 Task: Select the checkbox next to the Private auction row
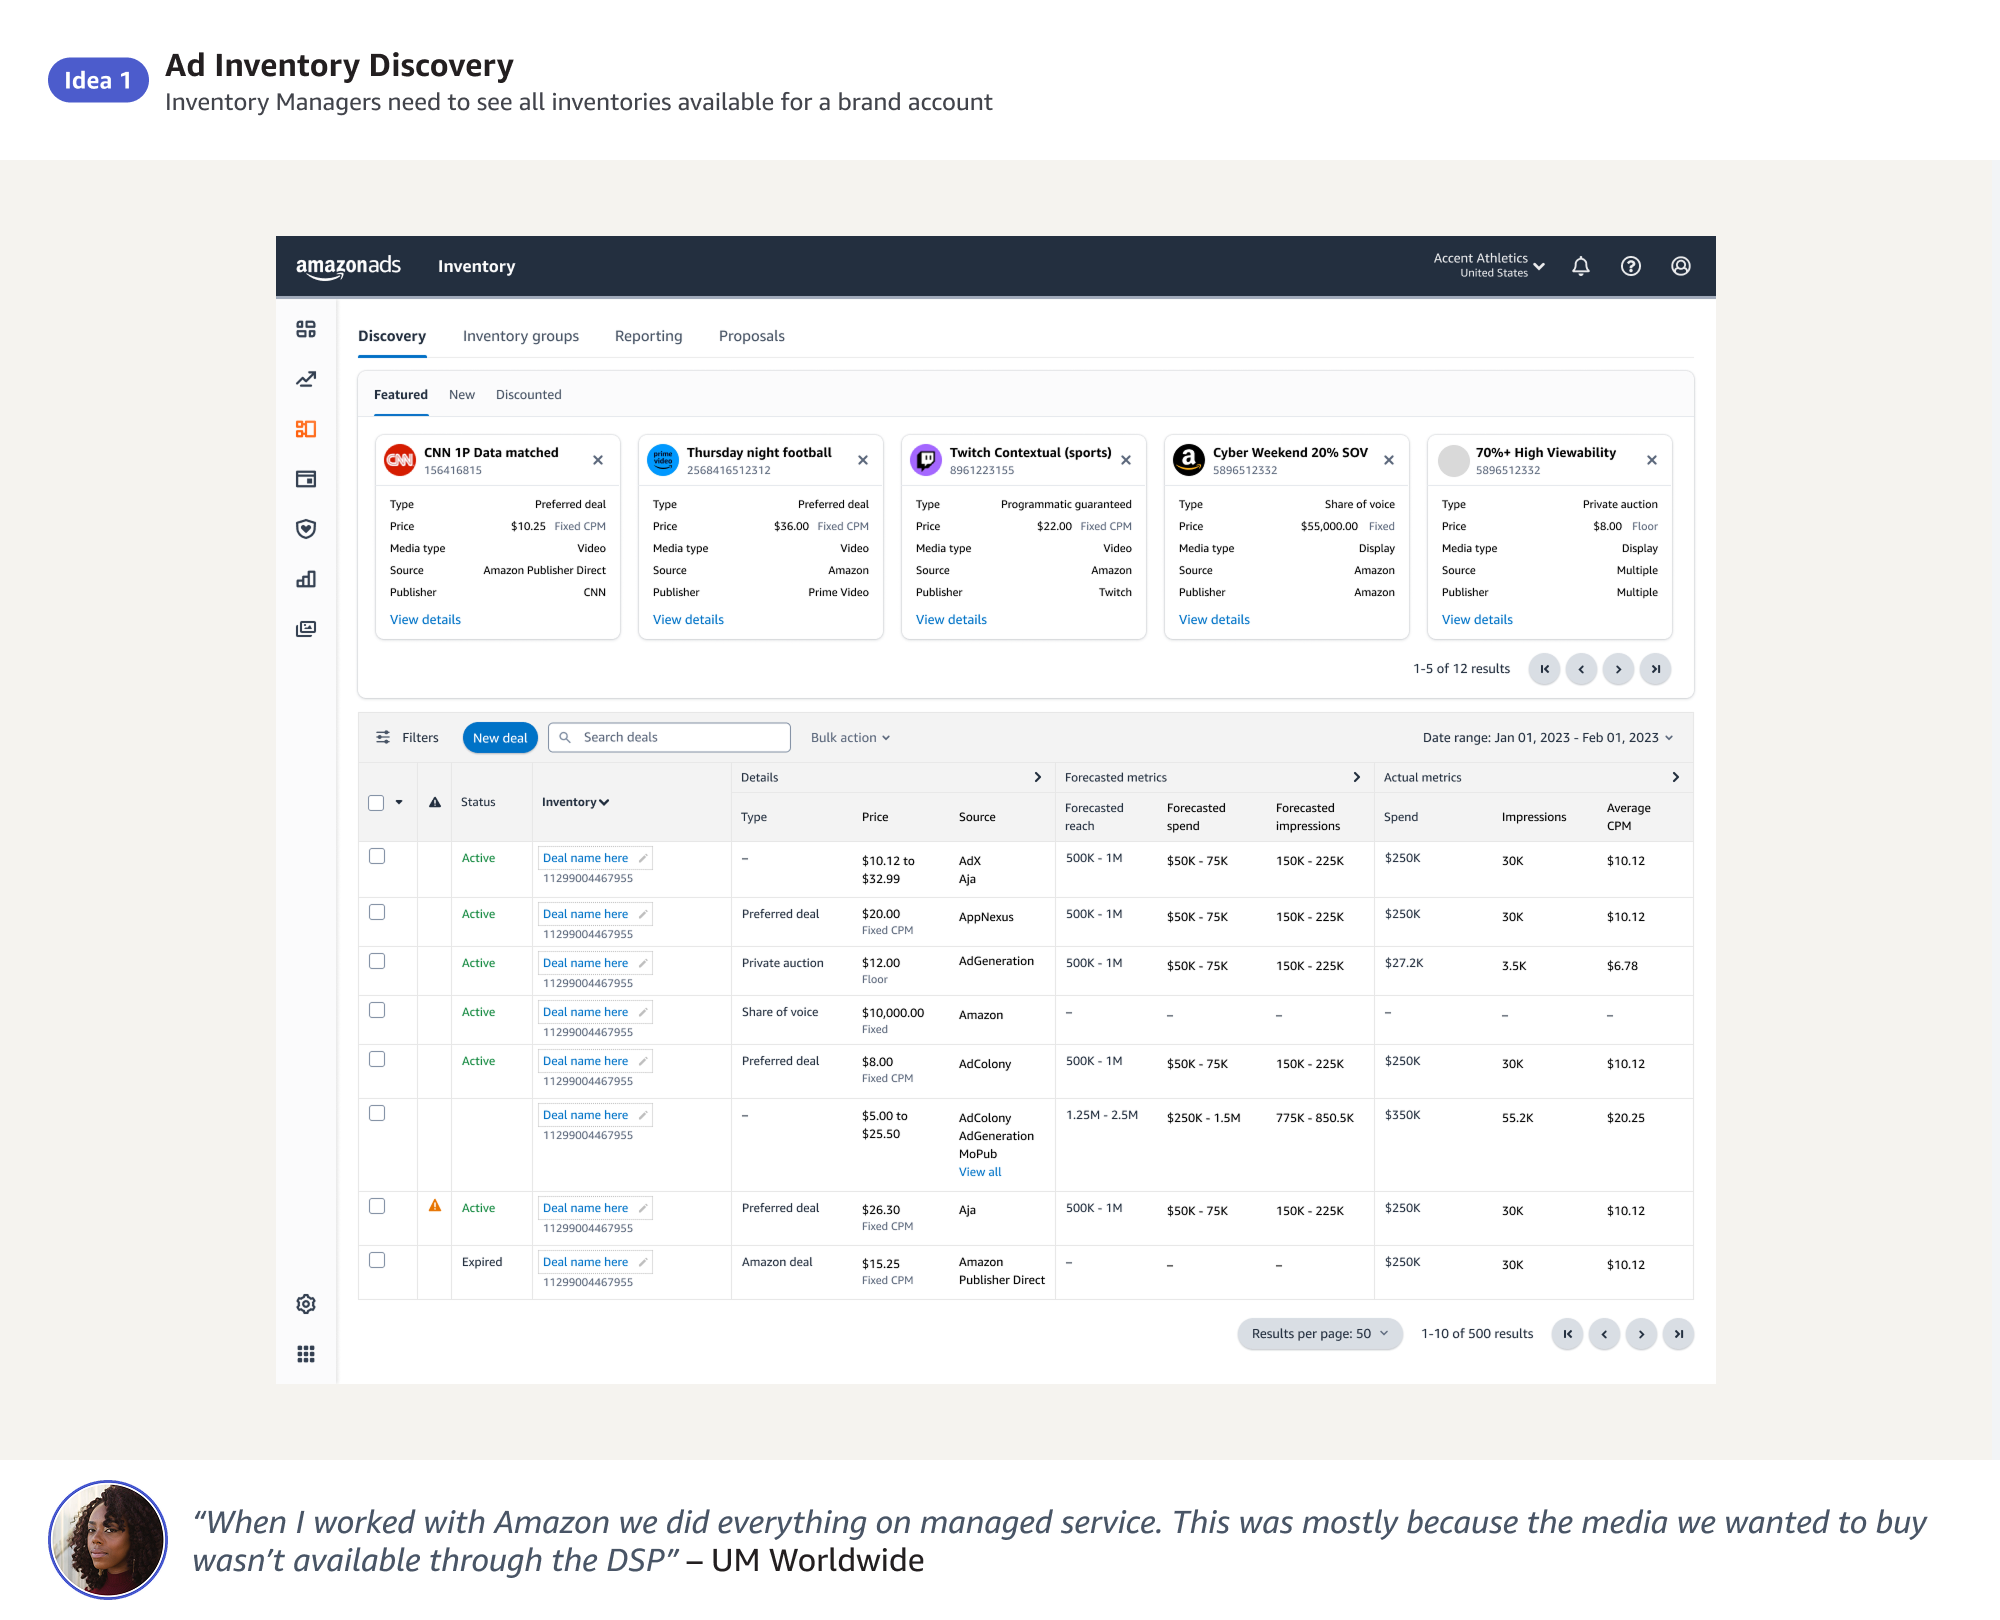coord(377,961)
